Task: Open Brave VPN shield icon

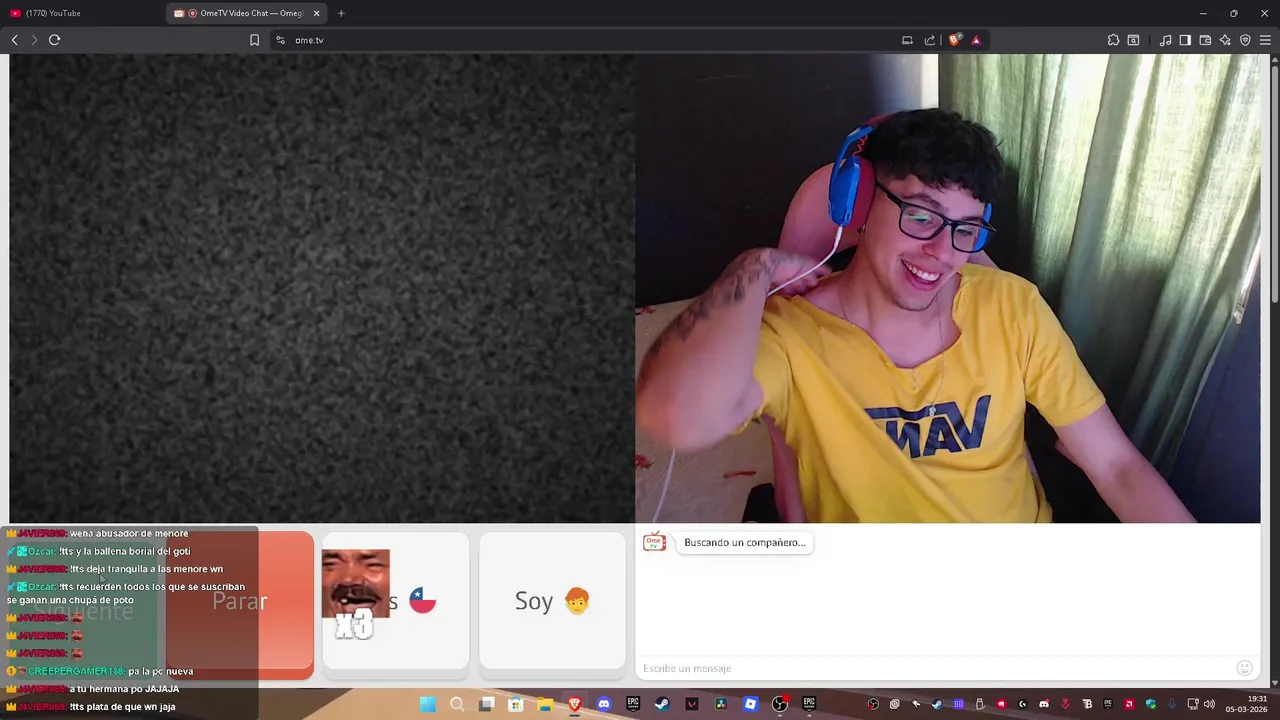Action: 1245,40
